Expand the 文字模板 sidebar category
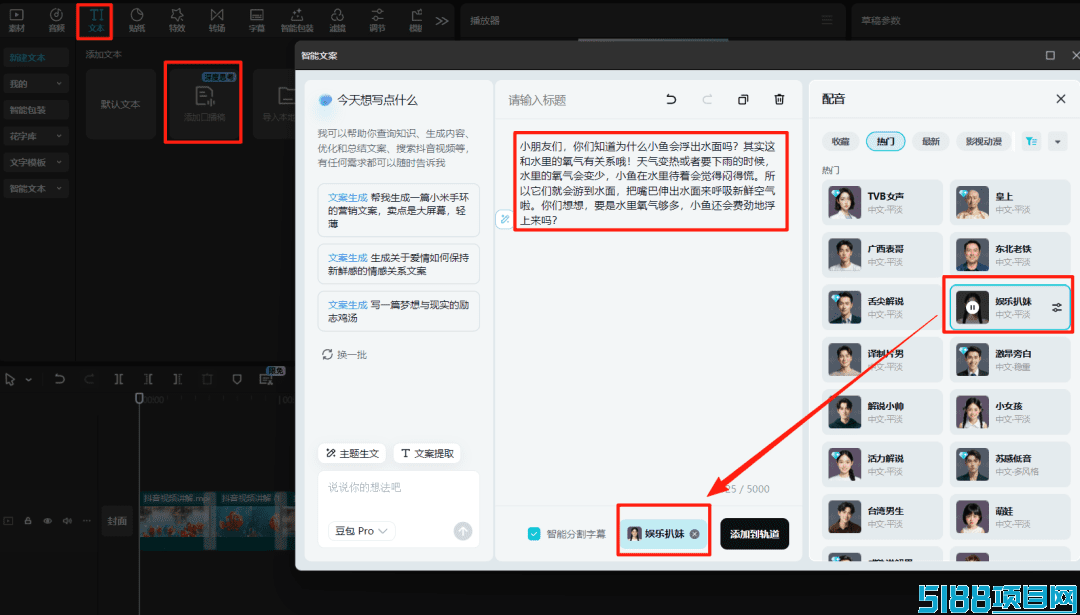Screen dimensions: 1080x615 pyautogui.click(x=36, y=163)
